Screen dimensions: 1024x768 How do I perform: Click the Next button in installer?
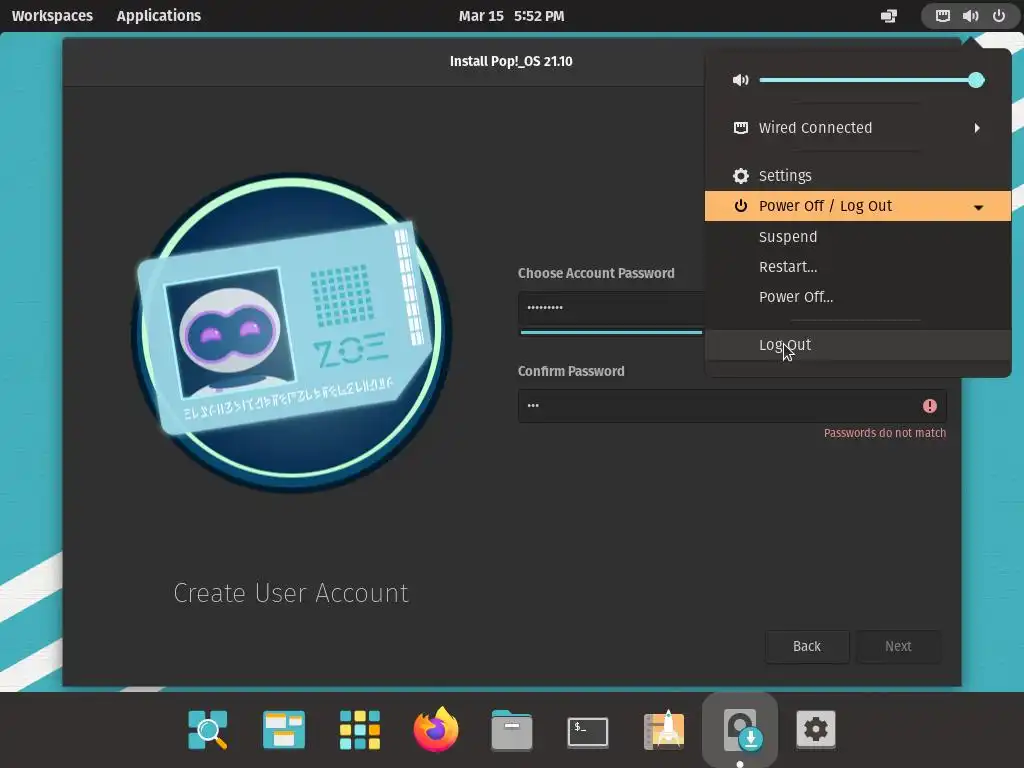898,646
